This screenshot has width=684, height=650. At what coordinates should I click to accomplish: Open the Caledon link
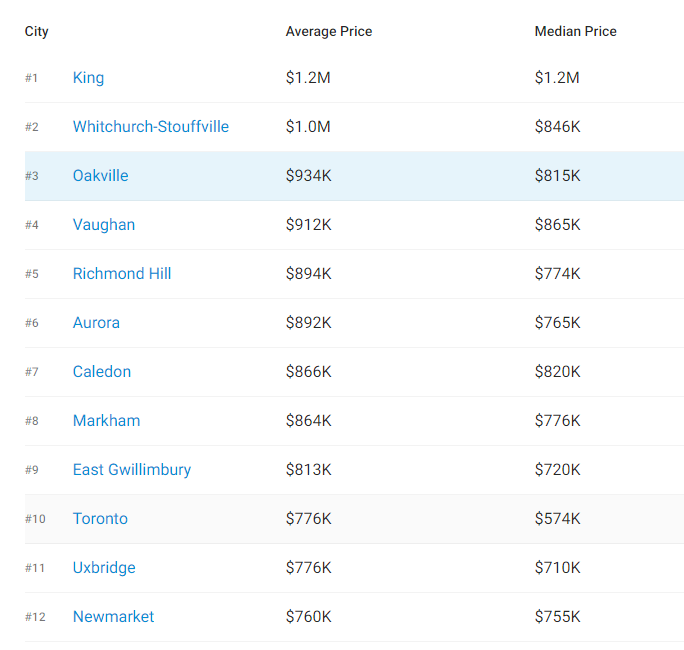pos(101,372)
